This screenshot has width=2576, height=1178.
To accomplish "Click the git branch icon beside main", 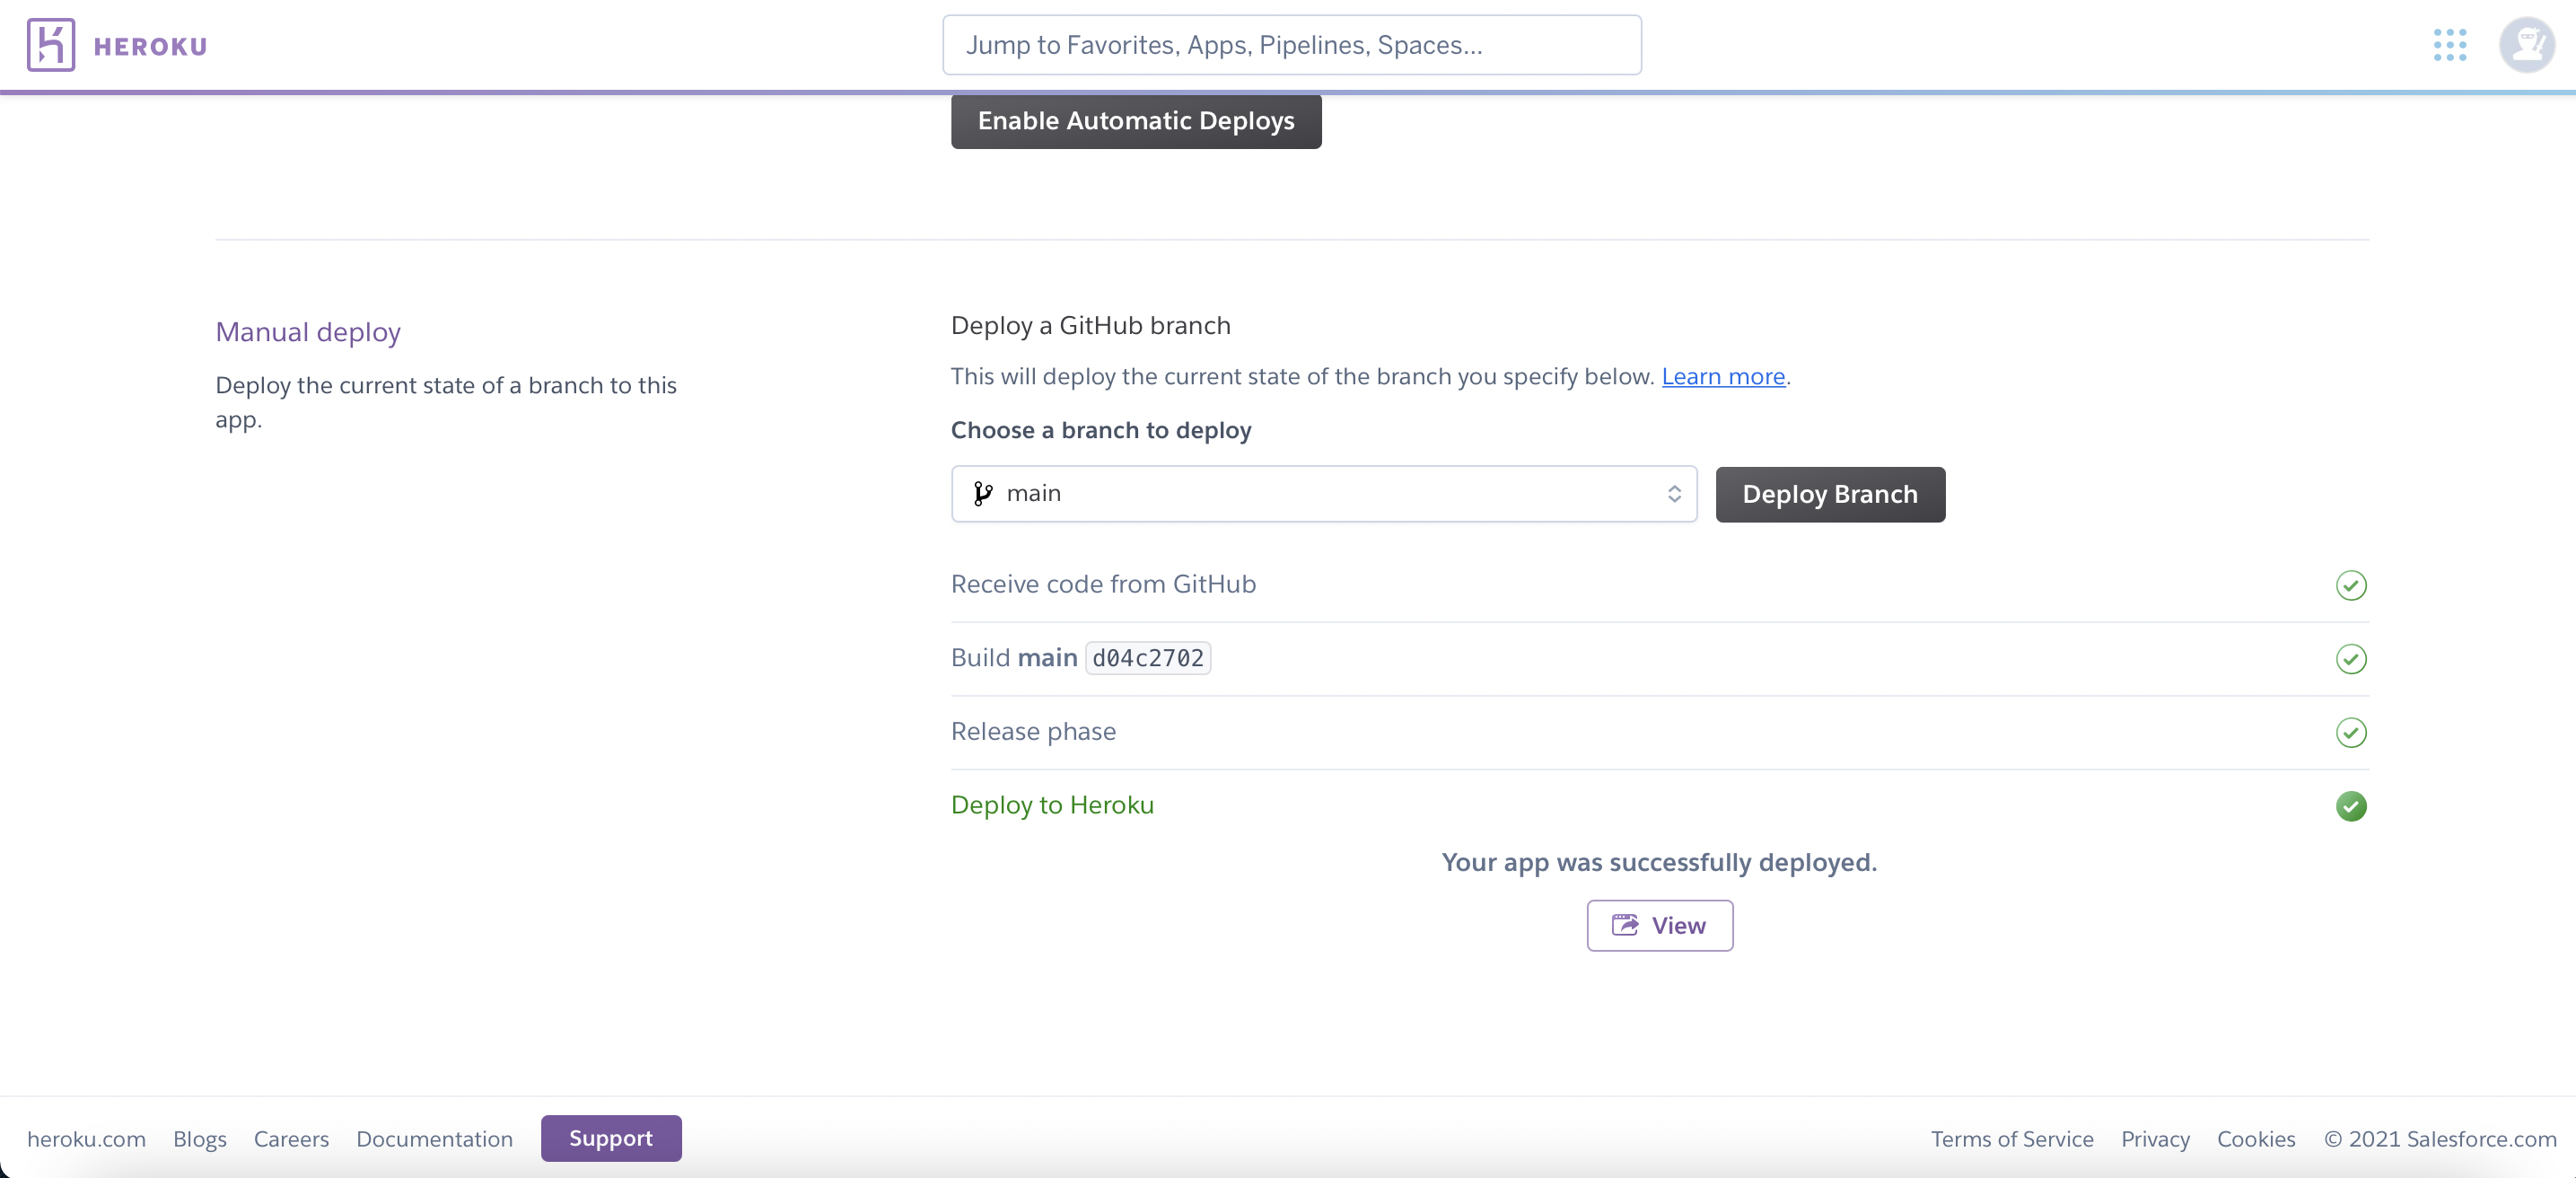I will point(983,493).
